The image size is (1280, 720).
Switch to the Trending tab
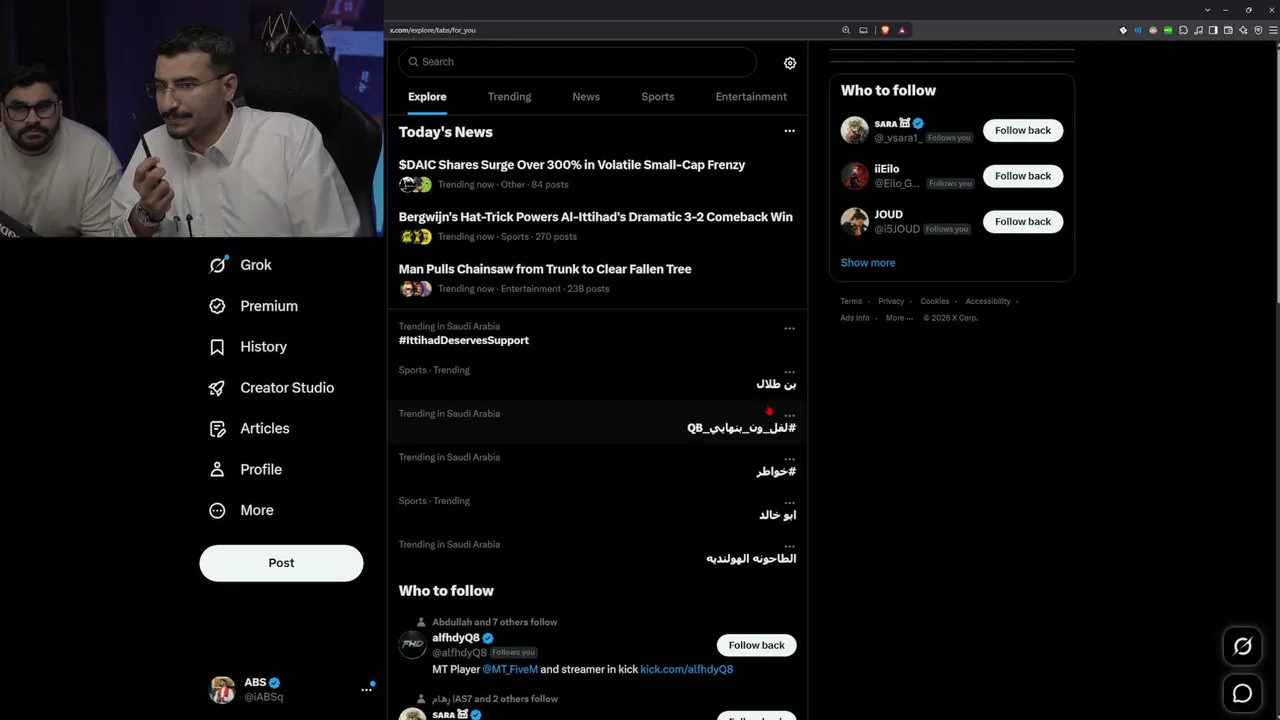[509, 97]
